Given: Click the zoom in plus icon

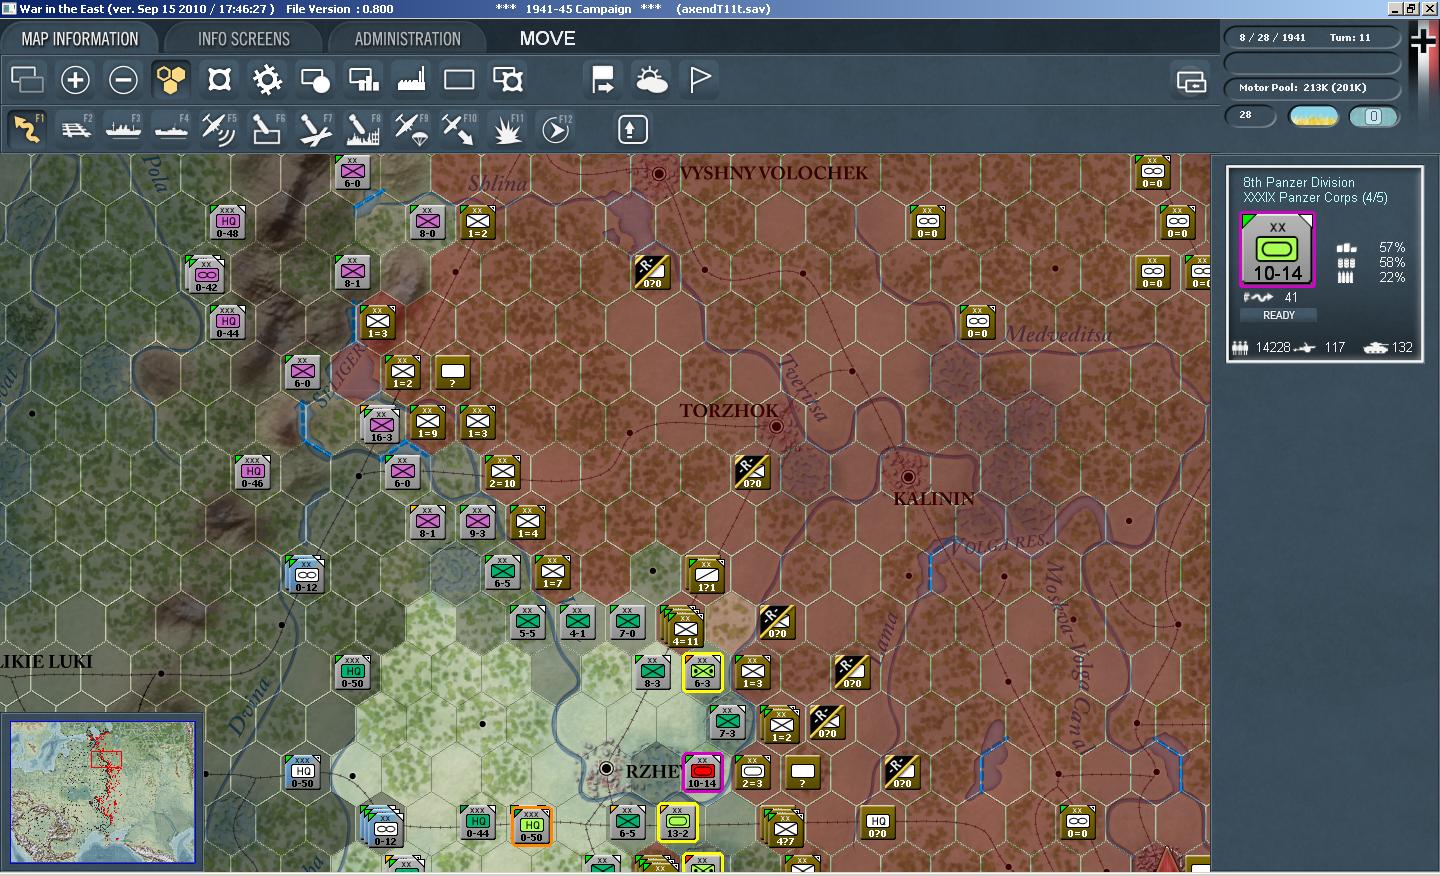Looking at the screenshot, I should 75,80.
